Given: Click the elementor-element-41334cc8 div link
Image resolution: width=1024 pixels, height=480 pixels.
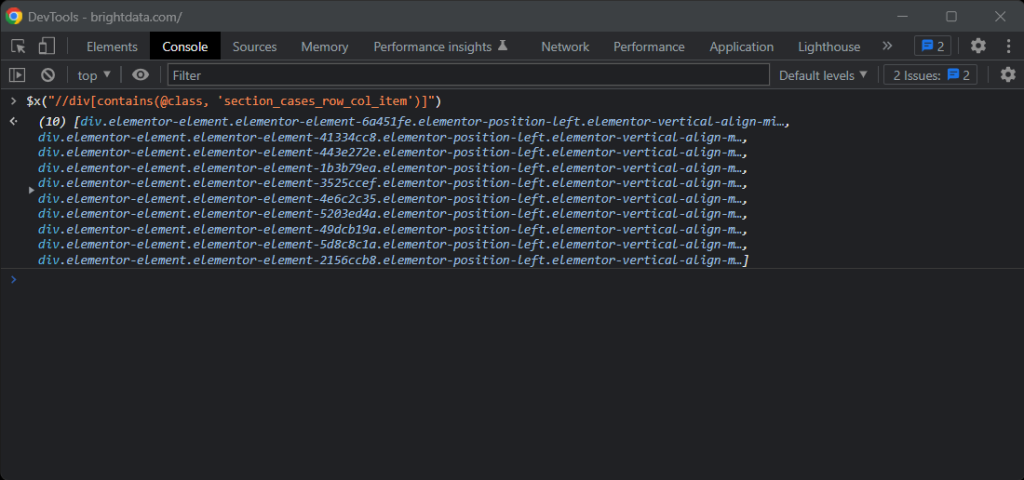Looking at the screenshot, I should 390,137.
